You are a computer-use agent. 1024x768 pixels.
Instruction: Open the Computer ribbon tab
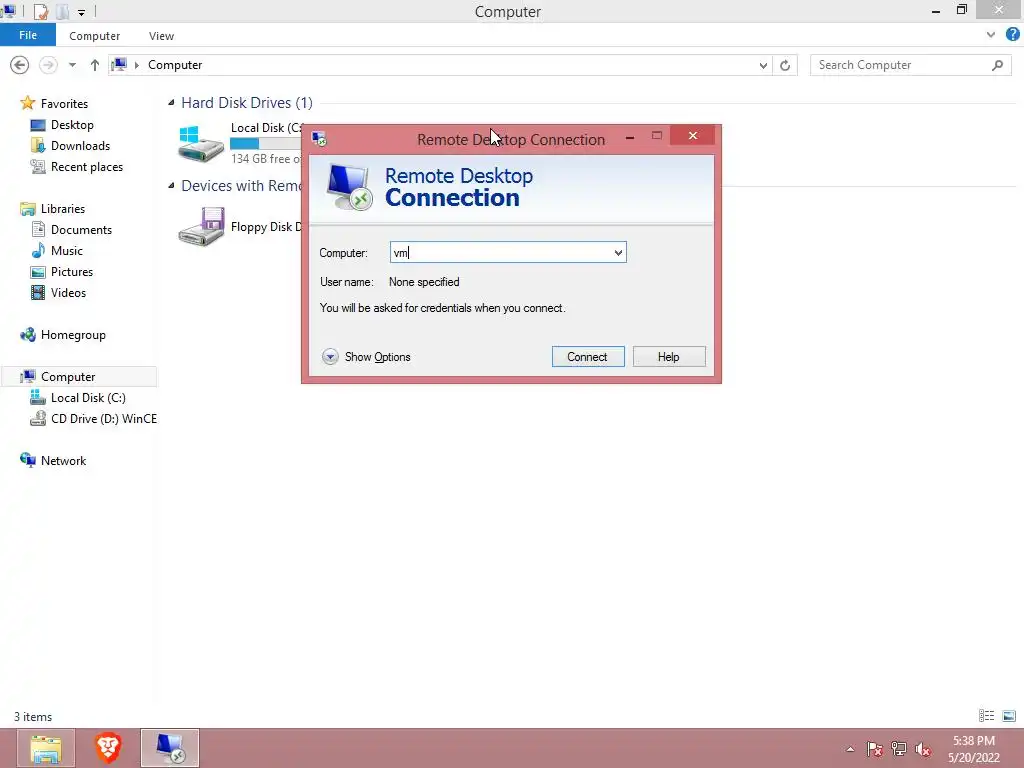[x=95, y=36]
